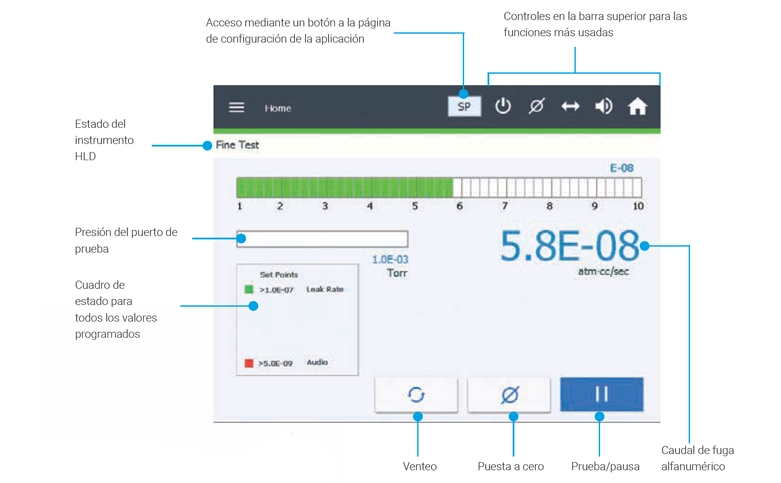Click the leak rate bar graph
The image size is (781, 483).
point(438,188)
